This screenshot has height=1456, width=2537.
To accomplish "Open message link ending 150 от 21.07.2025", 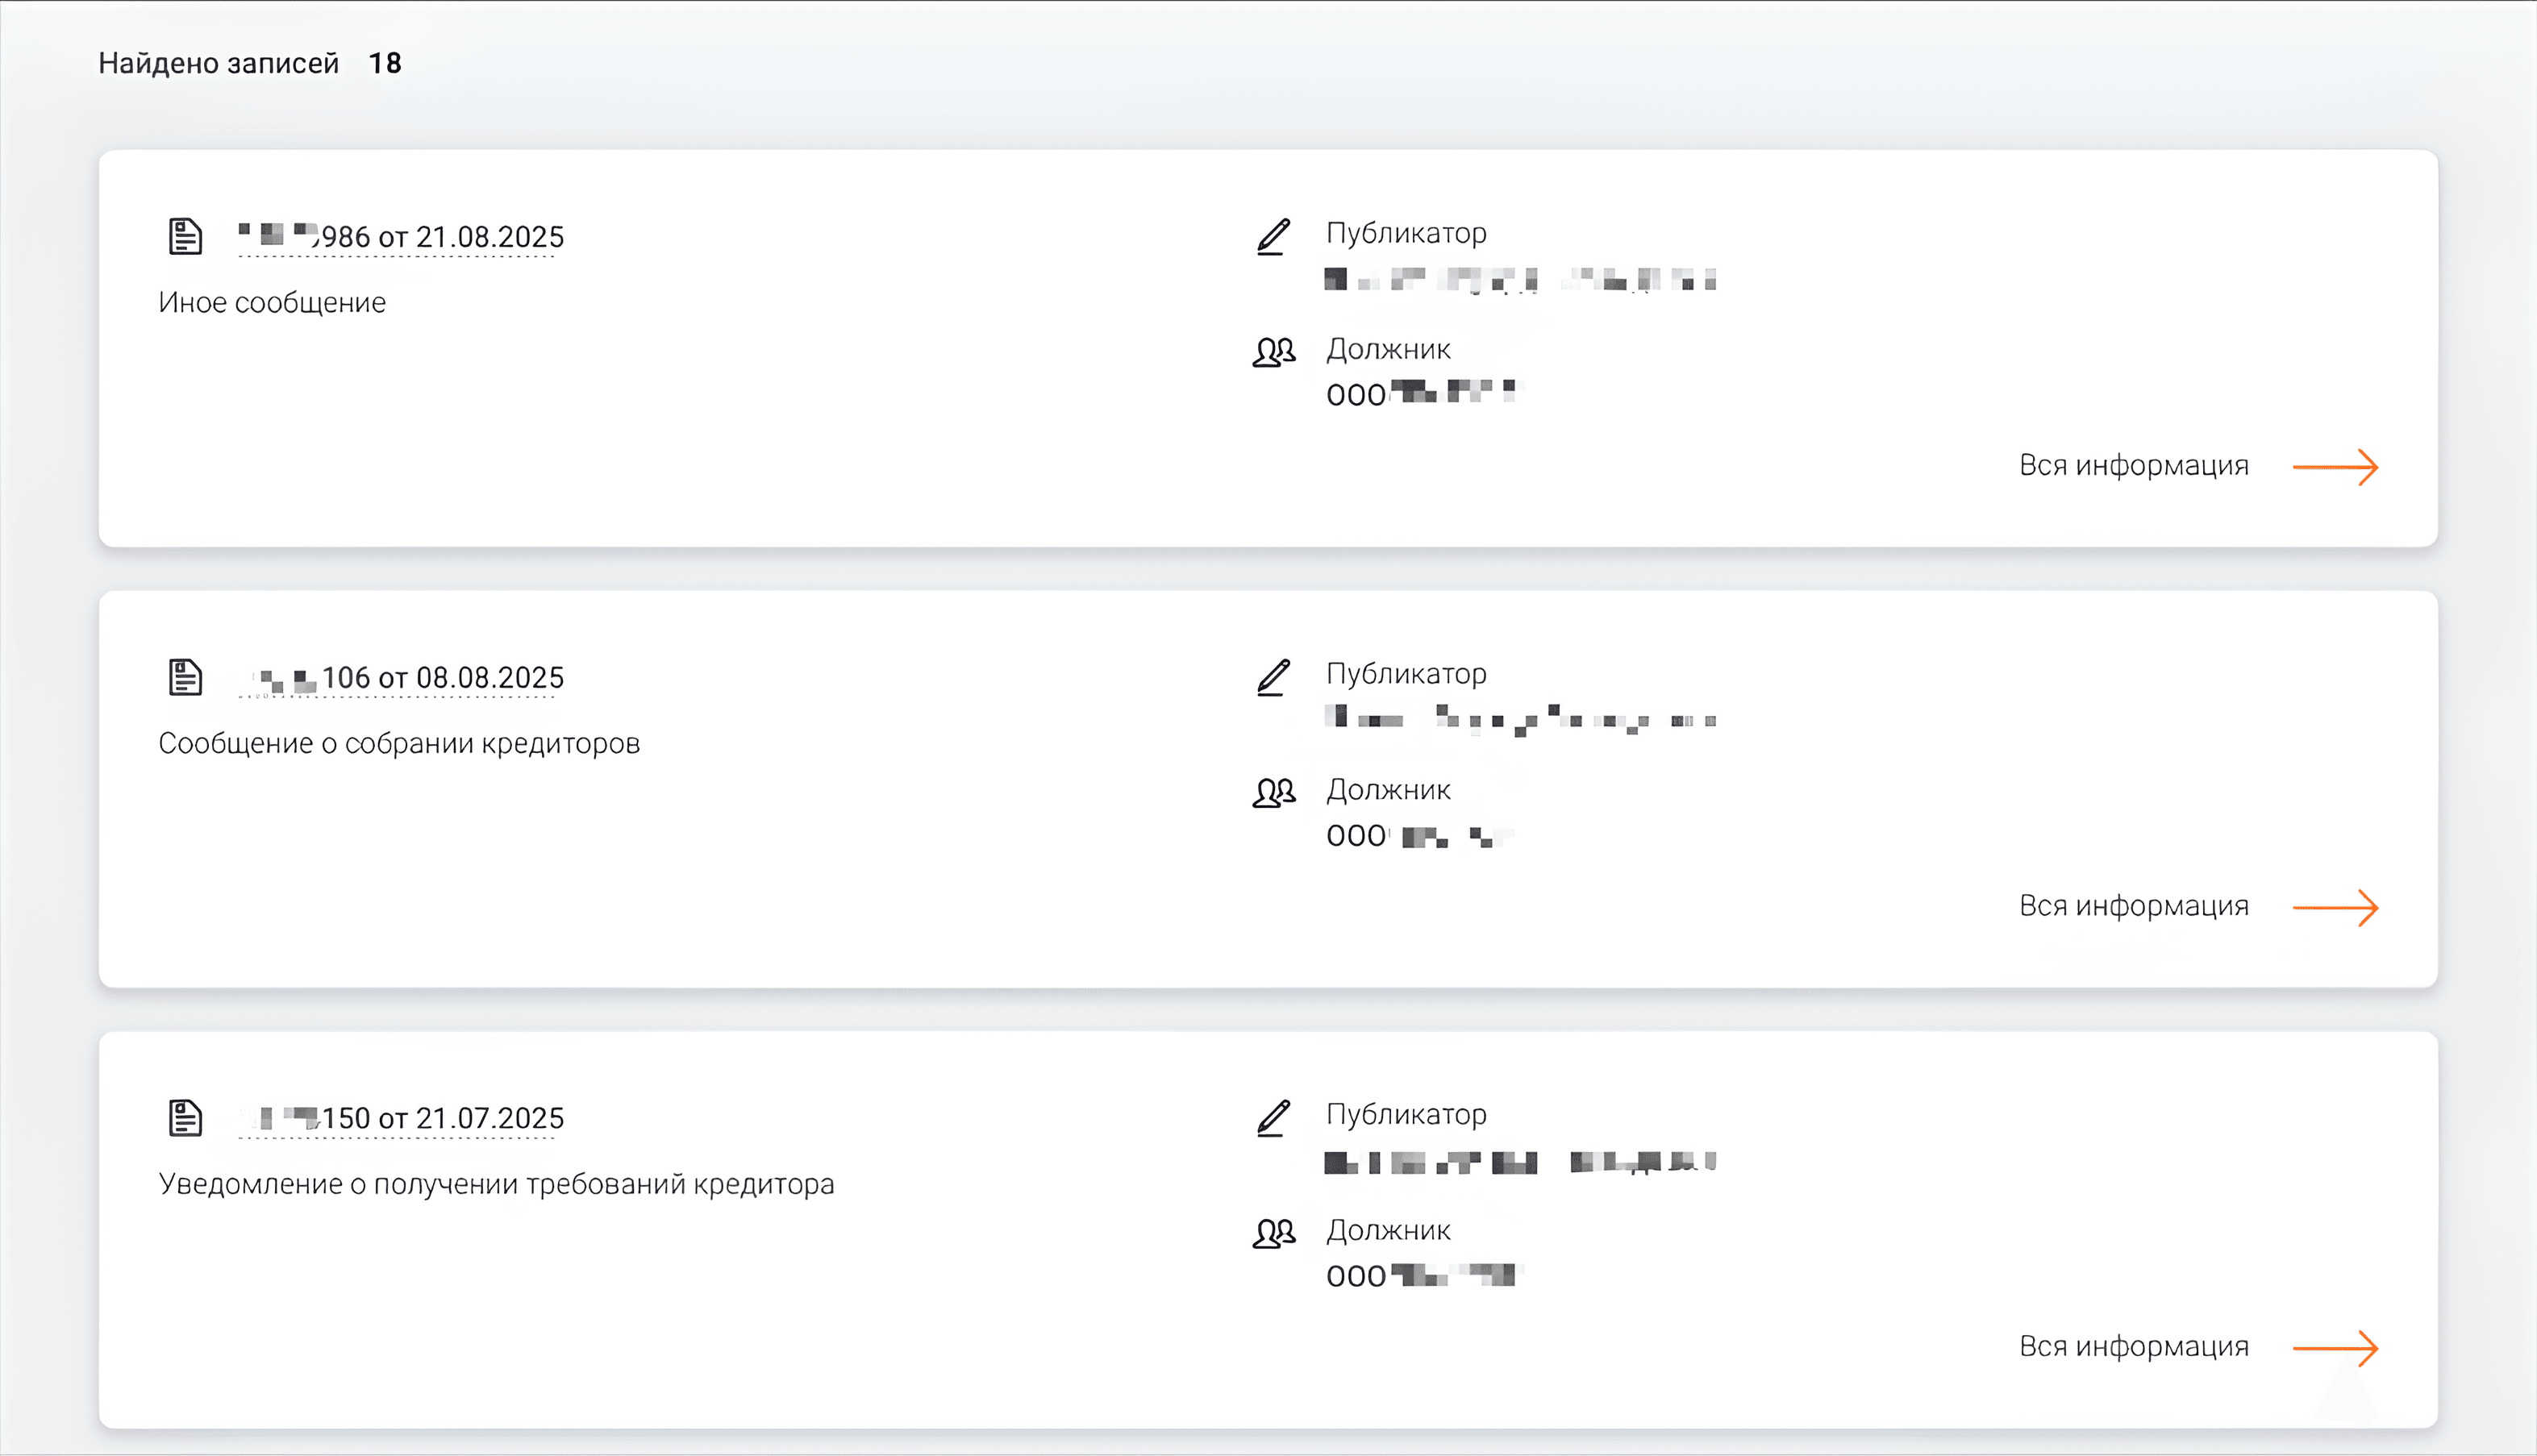I will tap(401, 1118).
